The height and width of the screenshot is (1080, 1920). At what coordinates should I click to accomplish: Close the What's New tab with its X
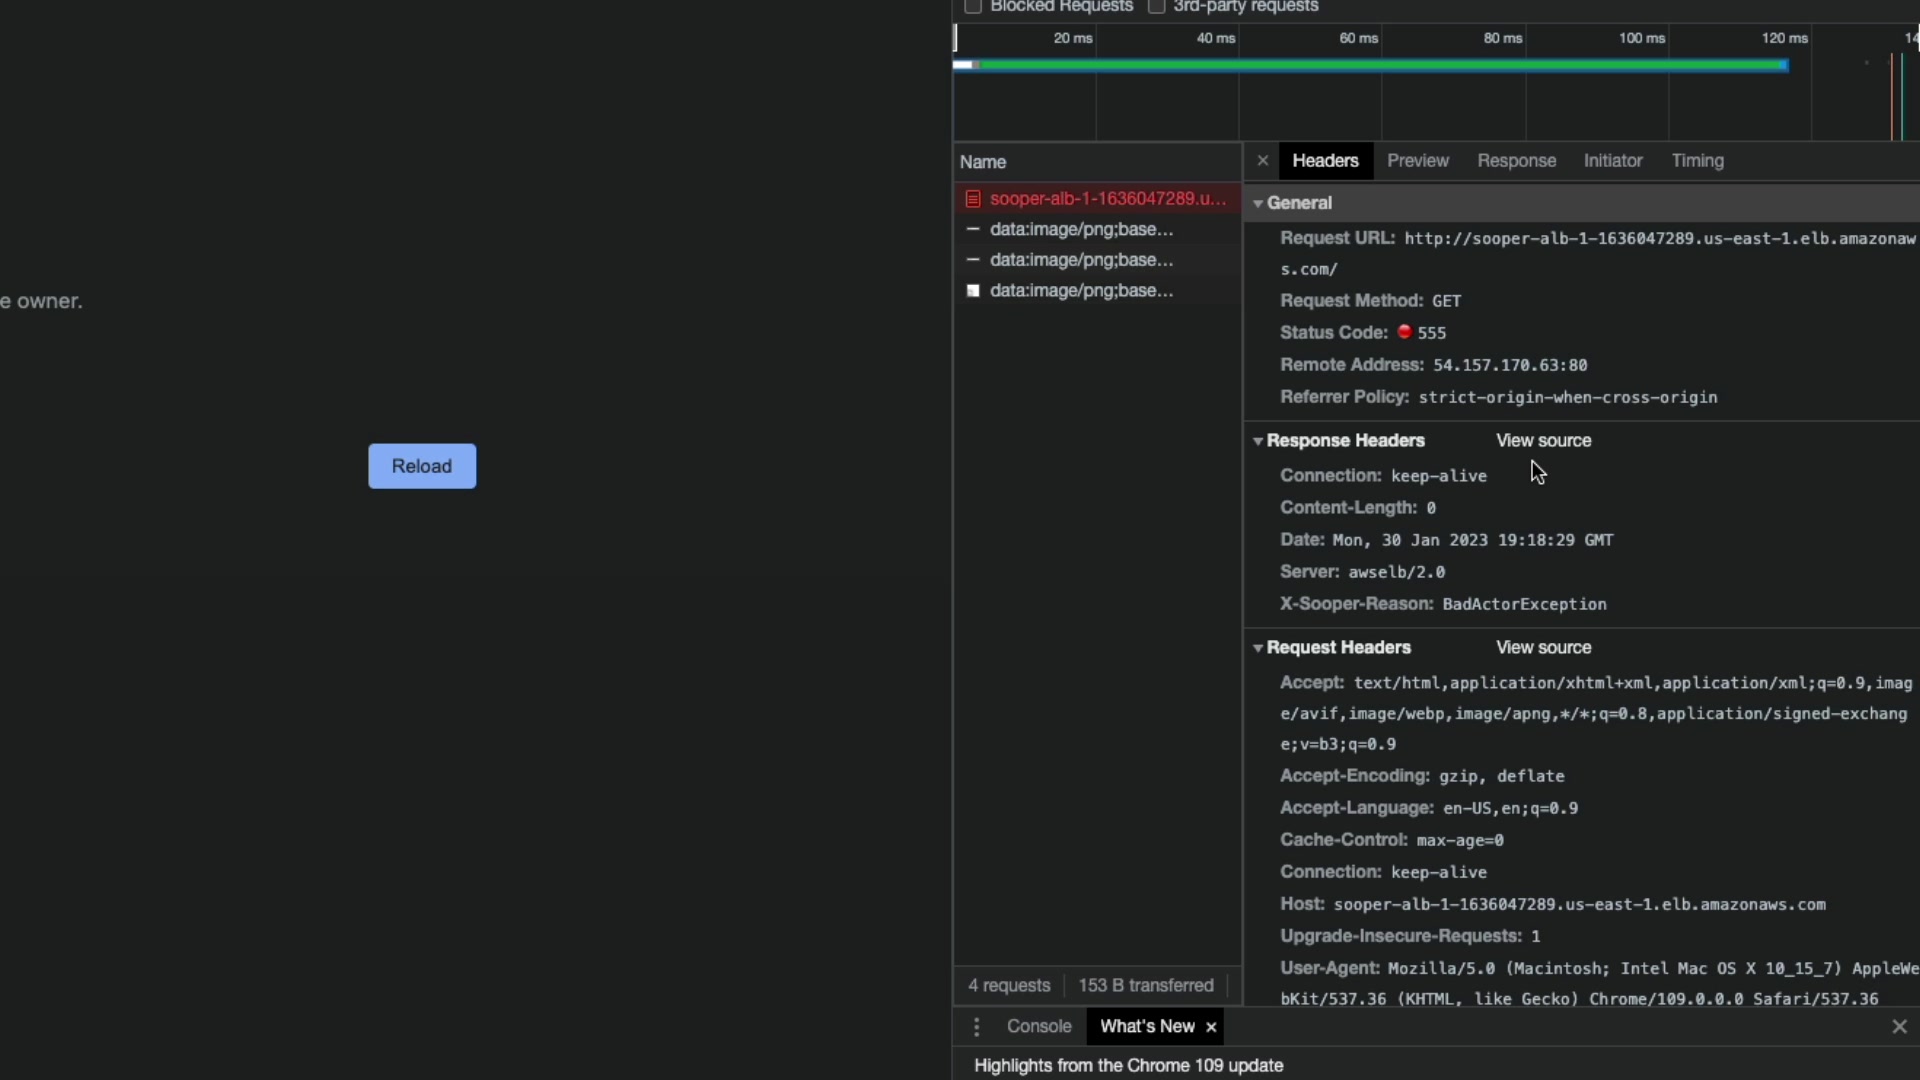point(1211,1027)
